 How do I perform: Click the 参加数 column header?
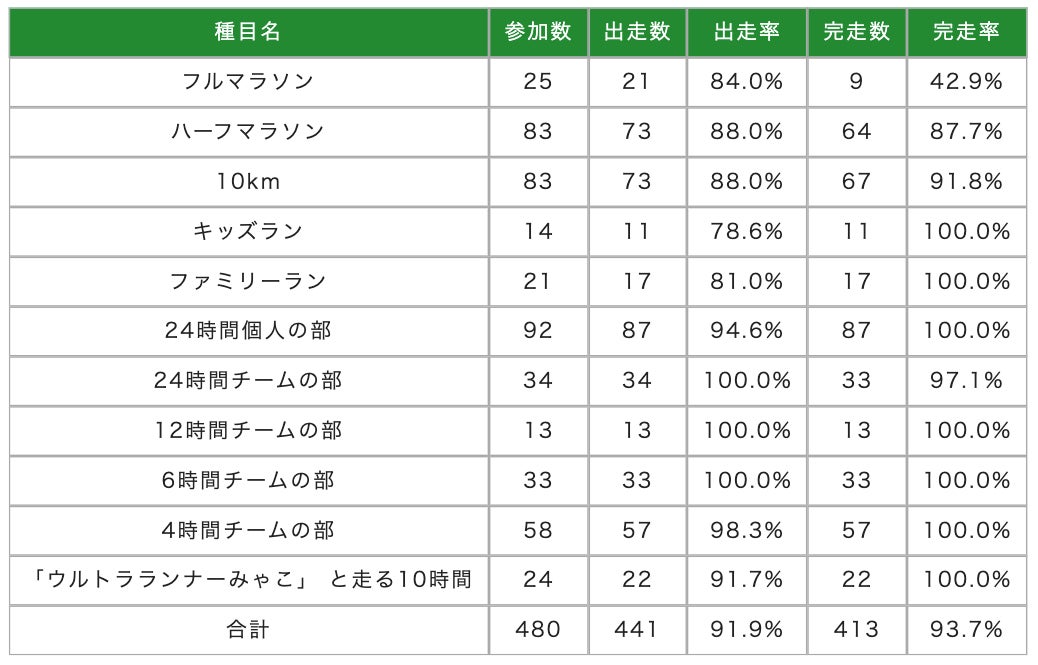click(538, 32)
